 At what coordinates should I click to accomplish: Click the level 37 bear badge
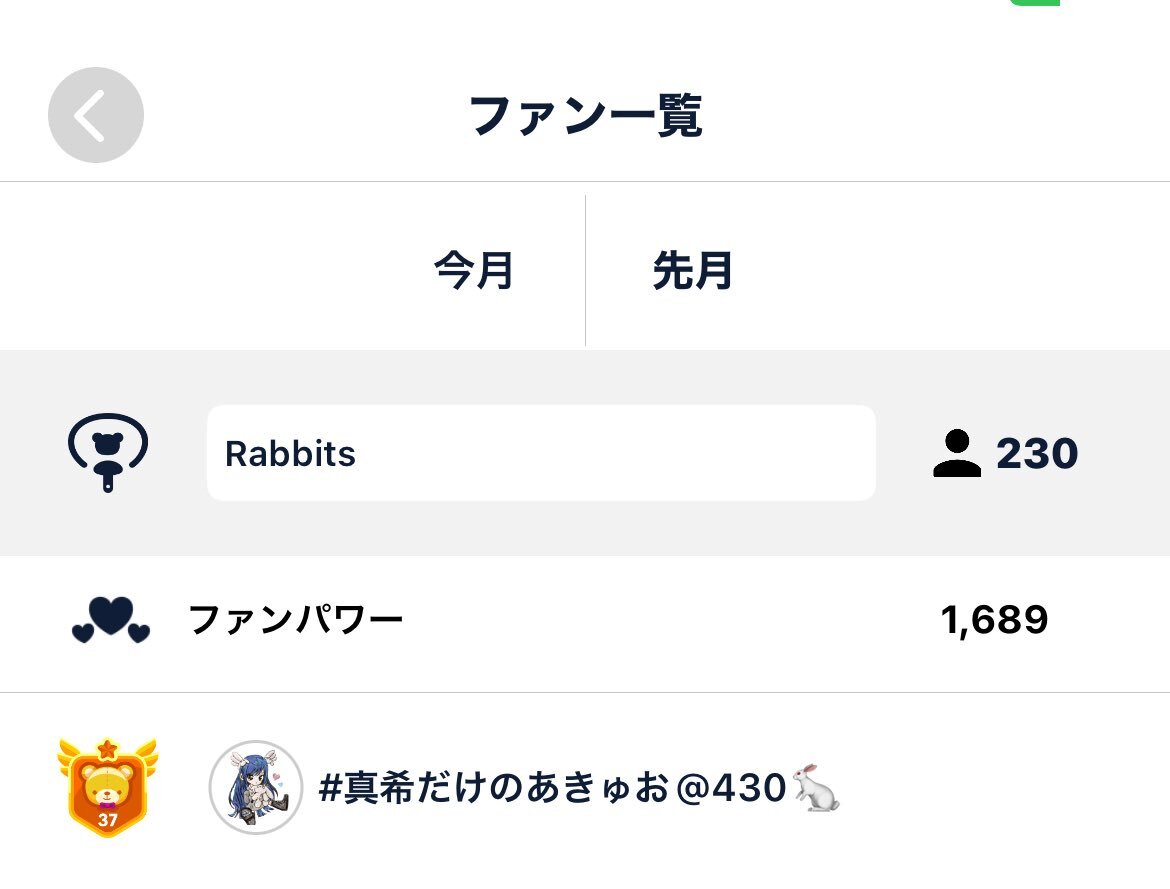coord(107,787)
